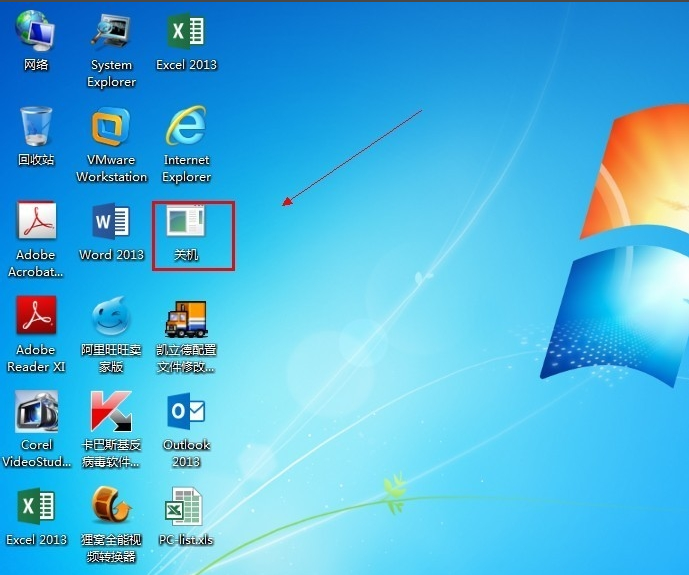The height and width of the screenshot is (575, 689).
Task: Launch System Explorer from the desktop
Action: coord(111,33)
